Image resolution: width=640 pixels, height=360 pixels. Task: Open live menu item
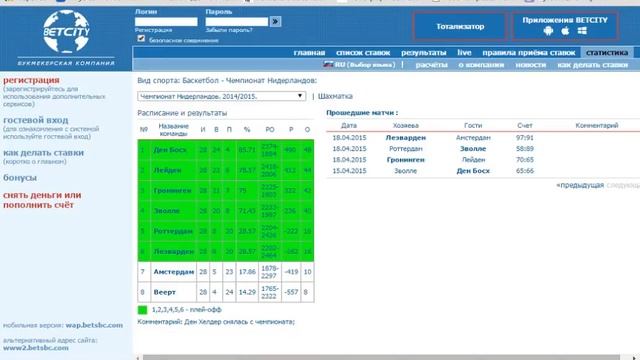point(464,53)
